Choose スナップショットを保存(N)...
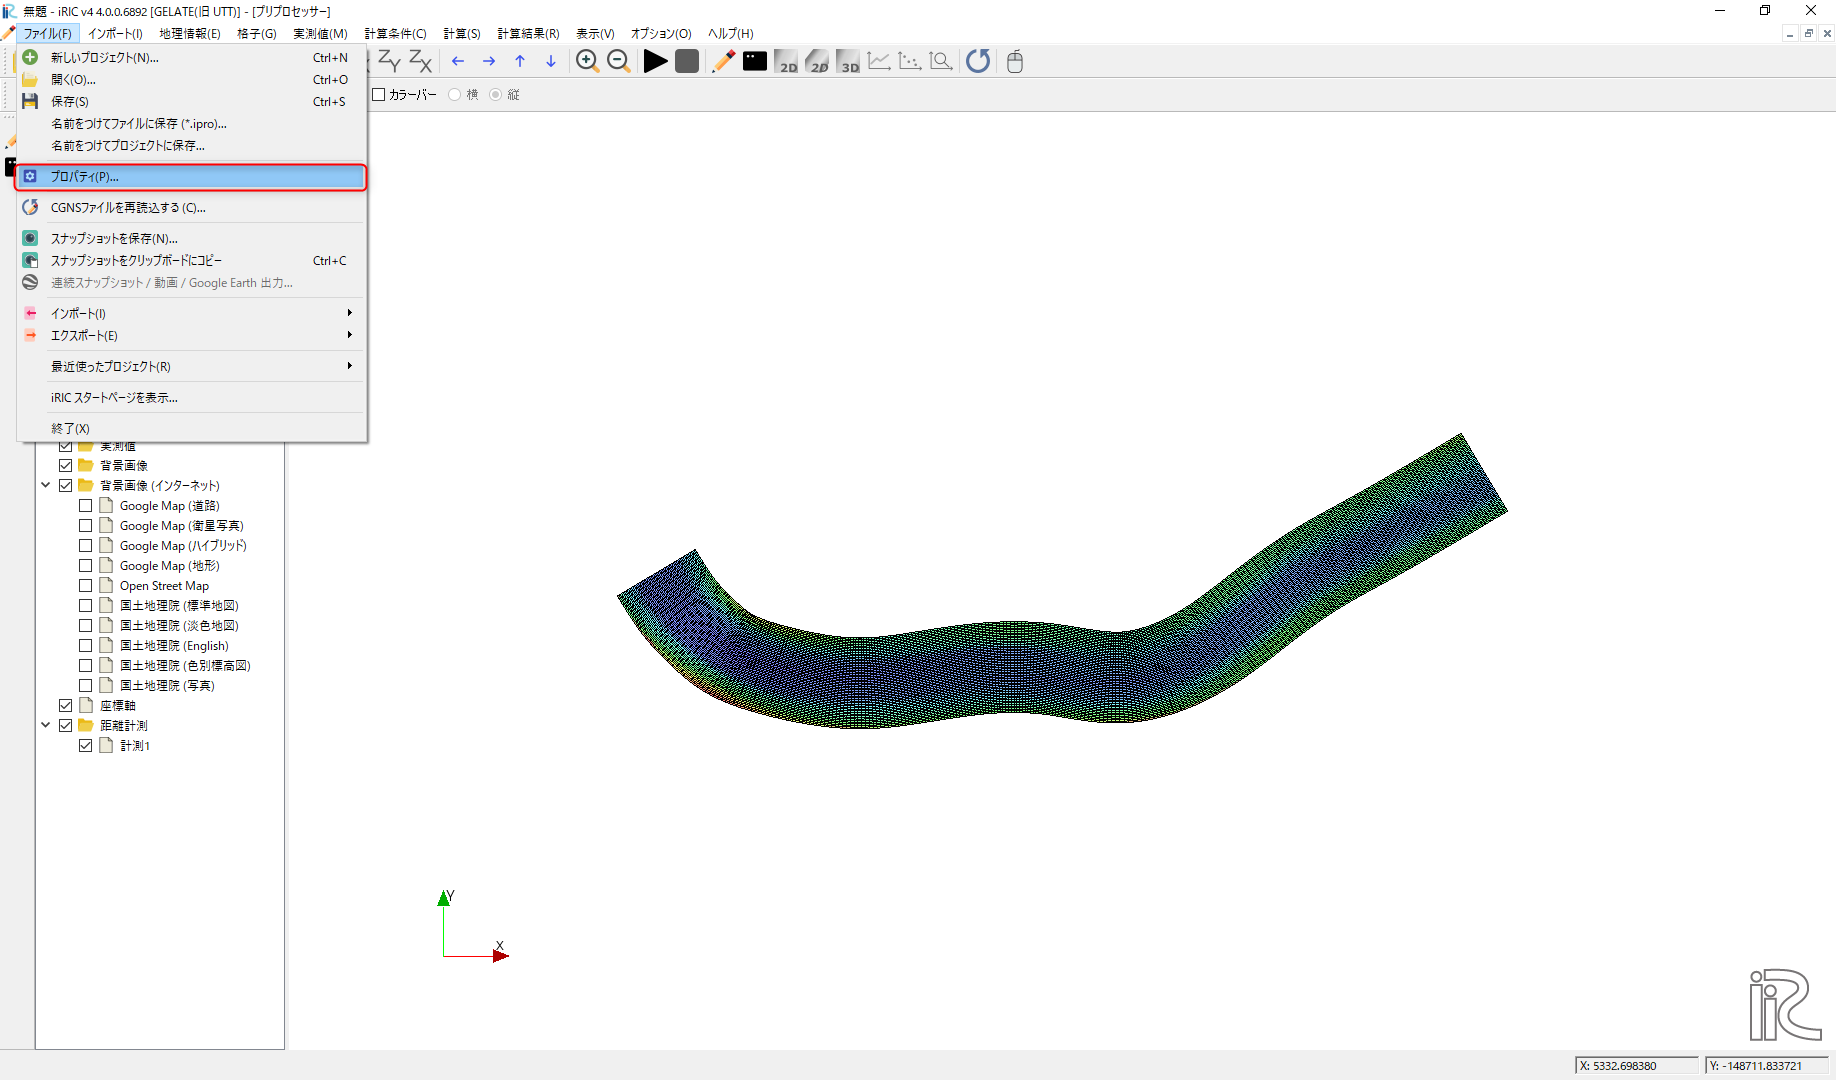 192,238
